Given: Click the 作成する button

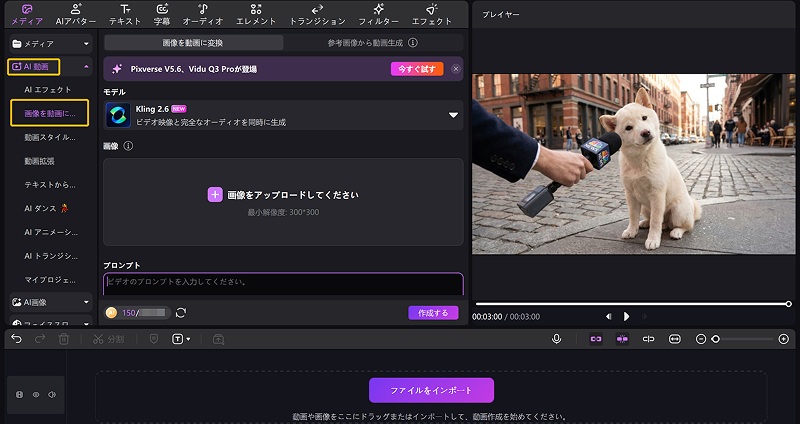Looking at the screenshot, I should (433, 313).
